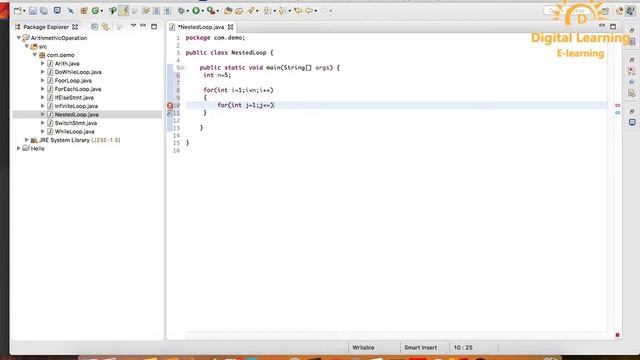Select IfElseStmt.java in Package Explorer
640x360 pixels.
coord(74,98)
